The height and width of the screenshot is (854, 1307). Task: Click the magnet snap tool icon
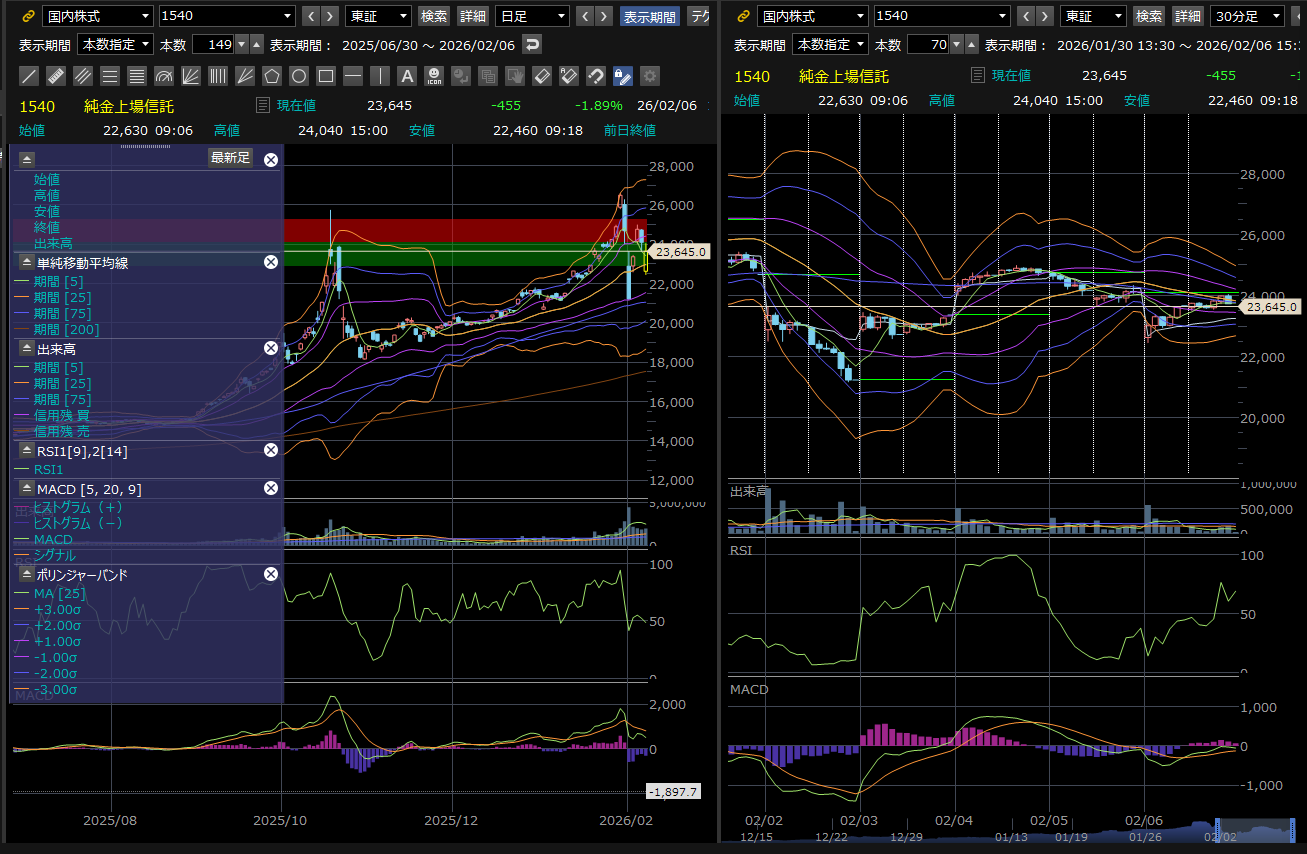[x=595, y=76]
